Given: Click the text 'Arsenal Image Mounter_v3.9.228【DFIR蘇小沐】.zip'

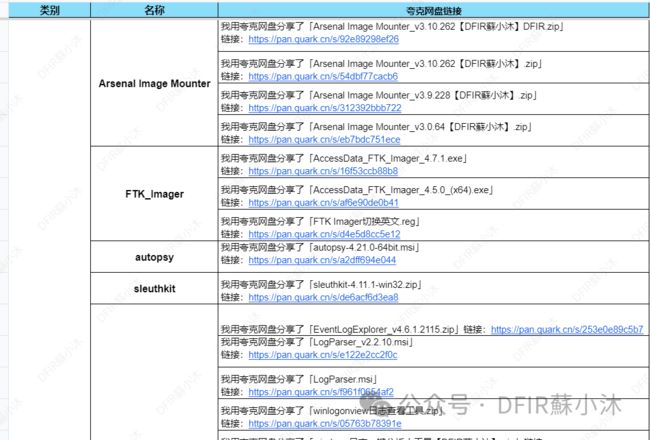Looking at the screenshot, I should (423, 95).
